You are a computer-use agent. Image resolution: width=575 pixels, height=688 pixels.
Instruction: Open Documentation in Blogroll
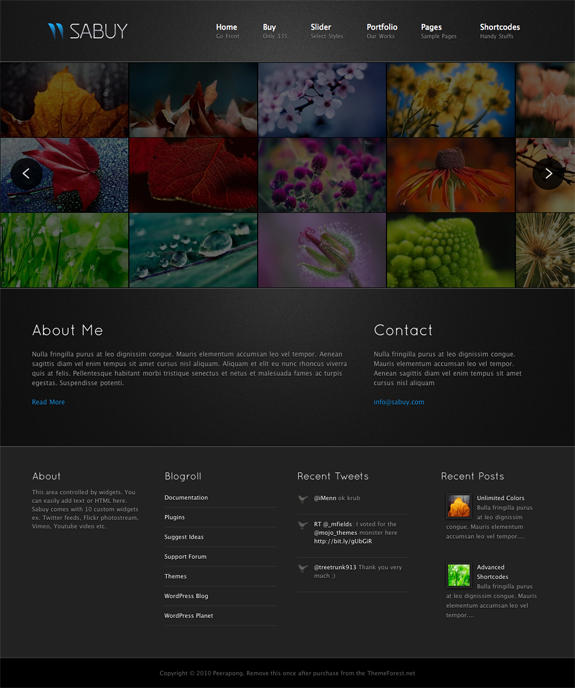pos(186,498)
